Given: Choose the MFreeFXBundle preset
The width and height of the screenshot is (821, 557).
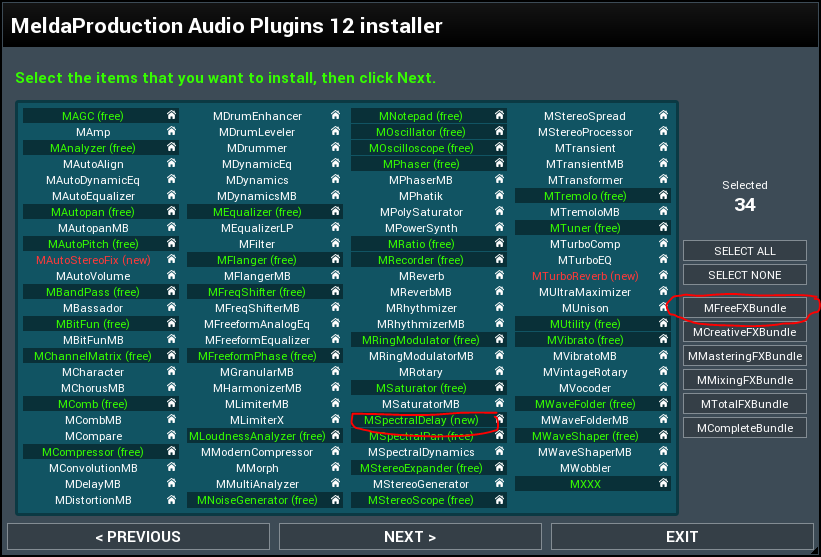Looking at the screenshot, I should [x=745, y=308].
